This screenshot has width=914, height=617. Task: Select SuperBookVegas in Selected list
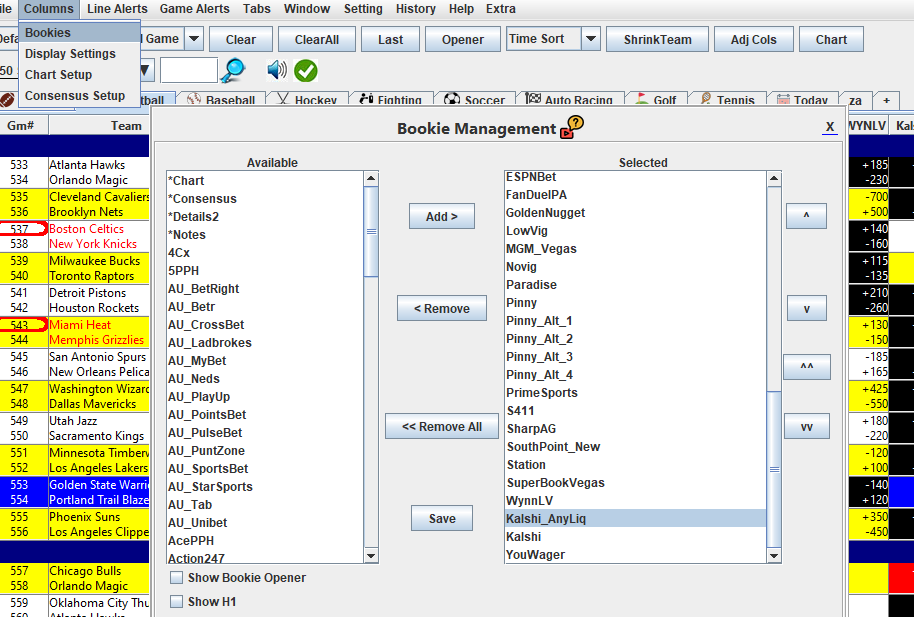635,482
